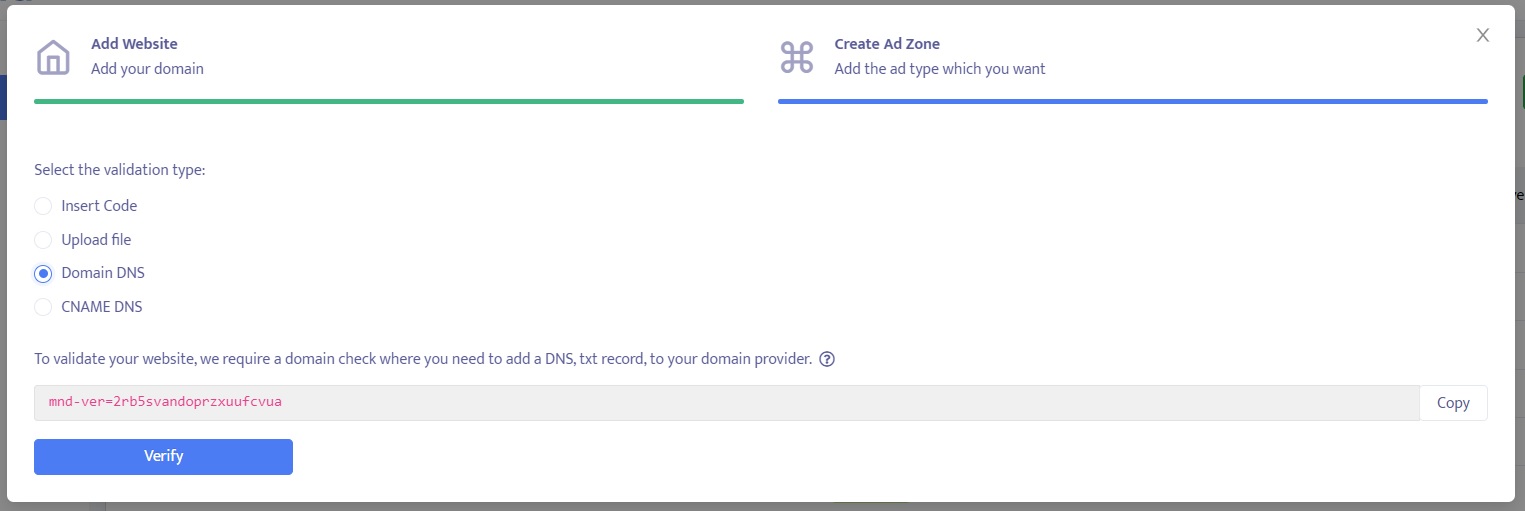Close the website validation dialog

tap(1483, 36)
